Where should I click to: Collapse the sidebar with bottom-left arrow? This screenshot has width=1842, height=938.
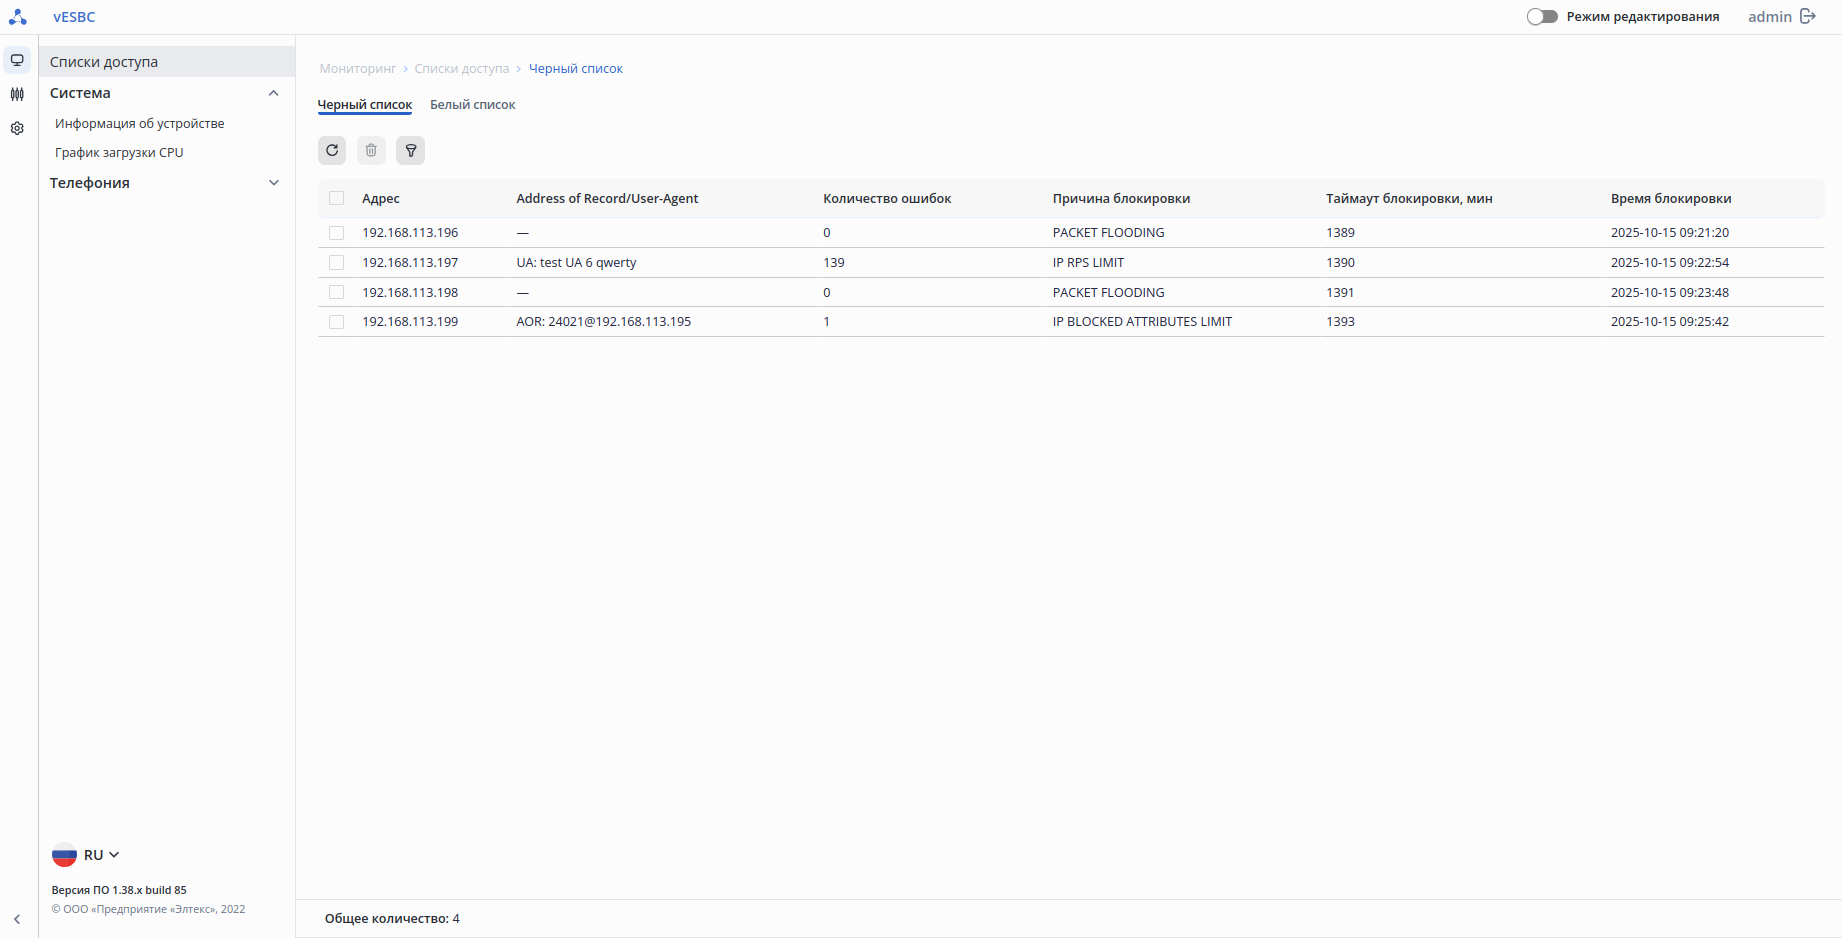[17, 919]
